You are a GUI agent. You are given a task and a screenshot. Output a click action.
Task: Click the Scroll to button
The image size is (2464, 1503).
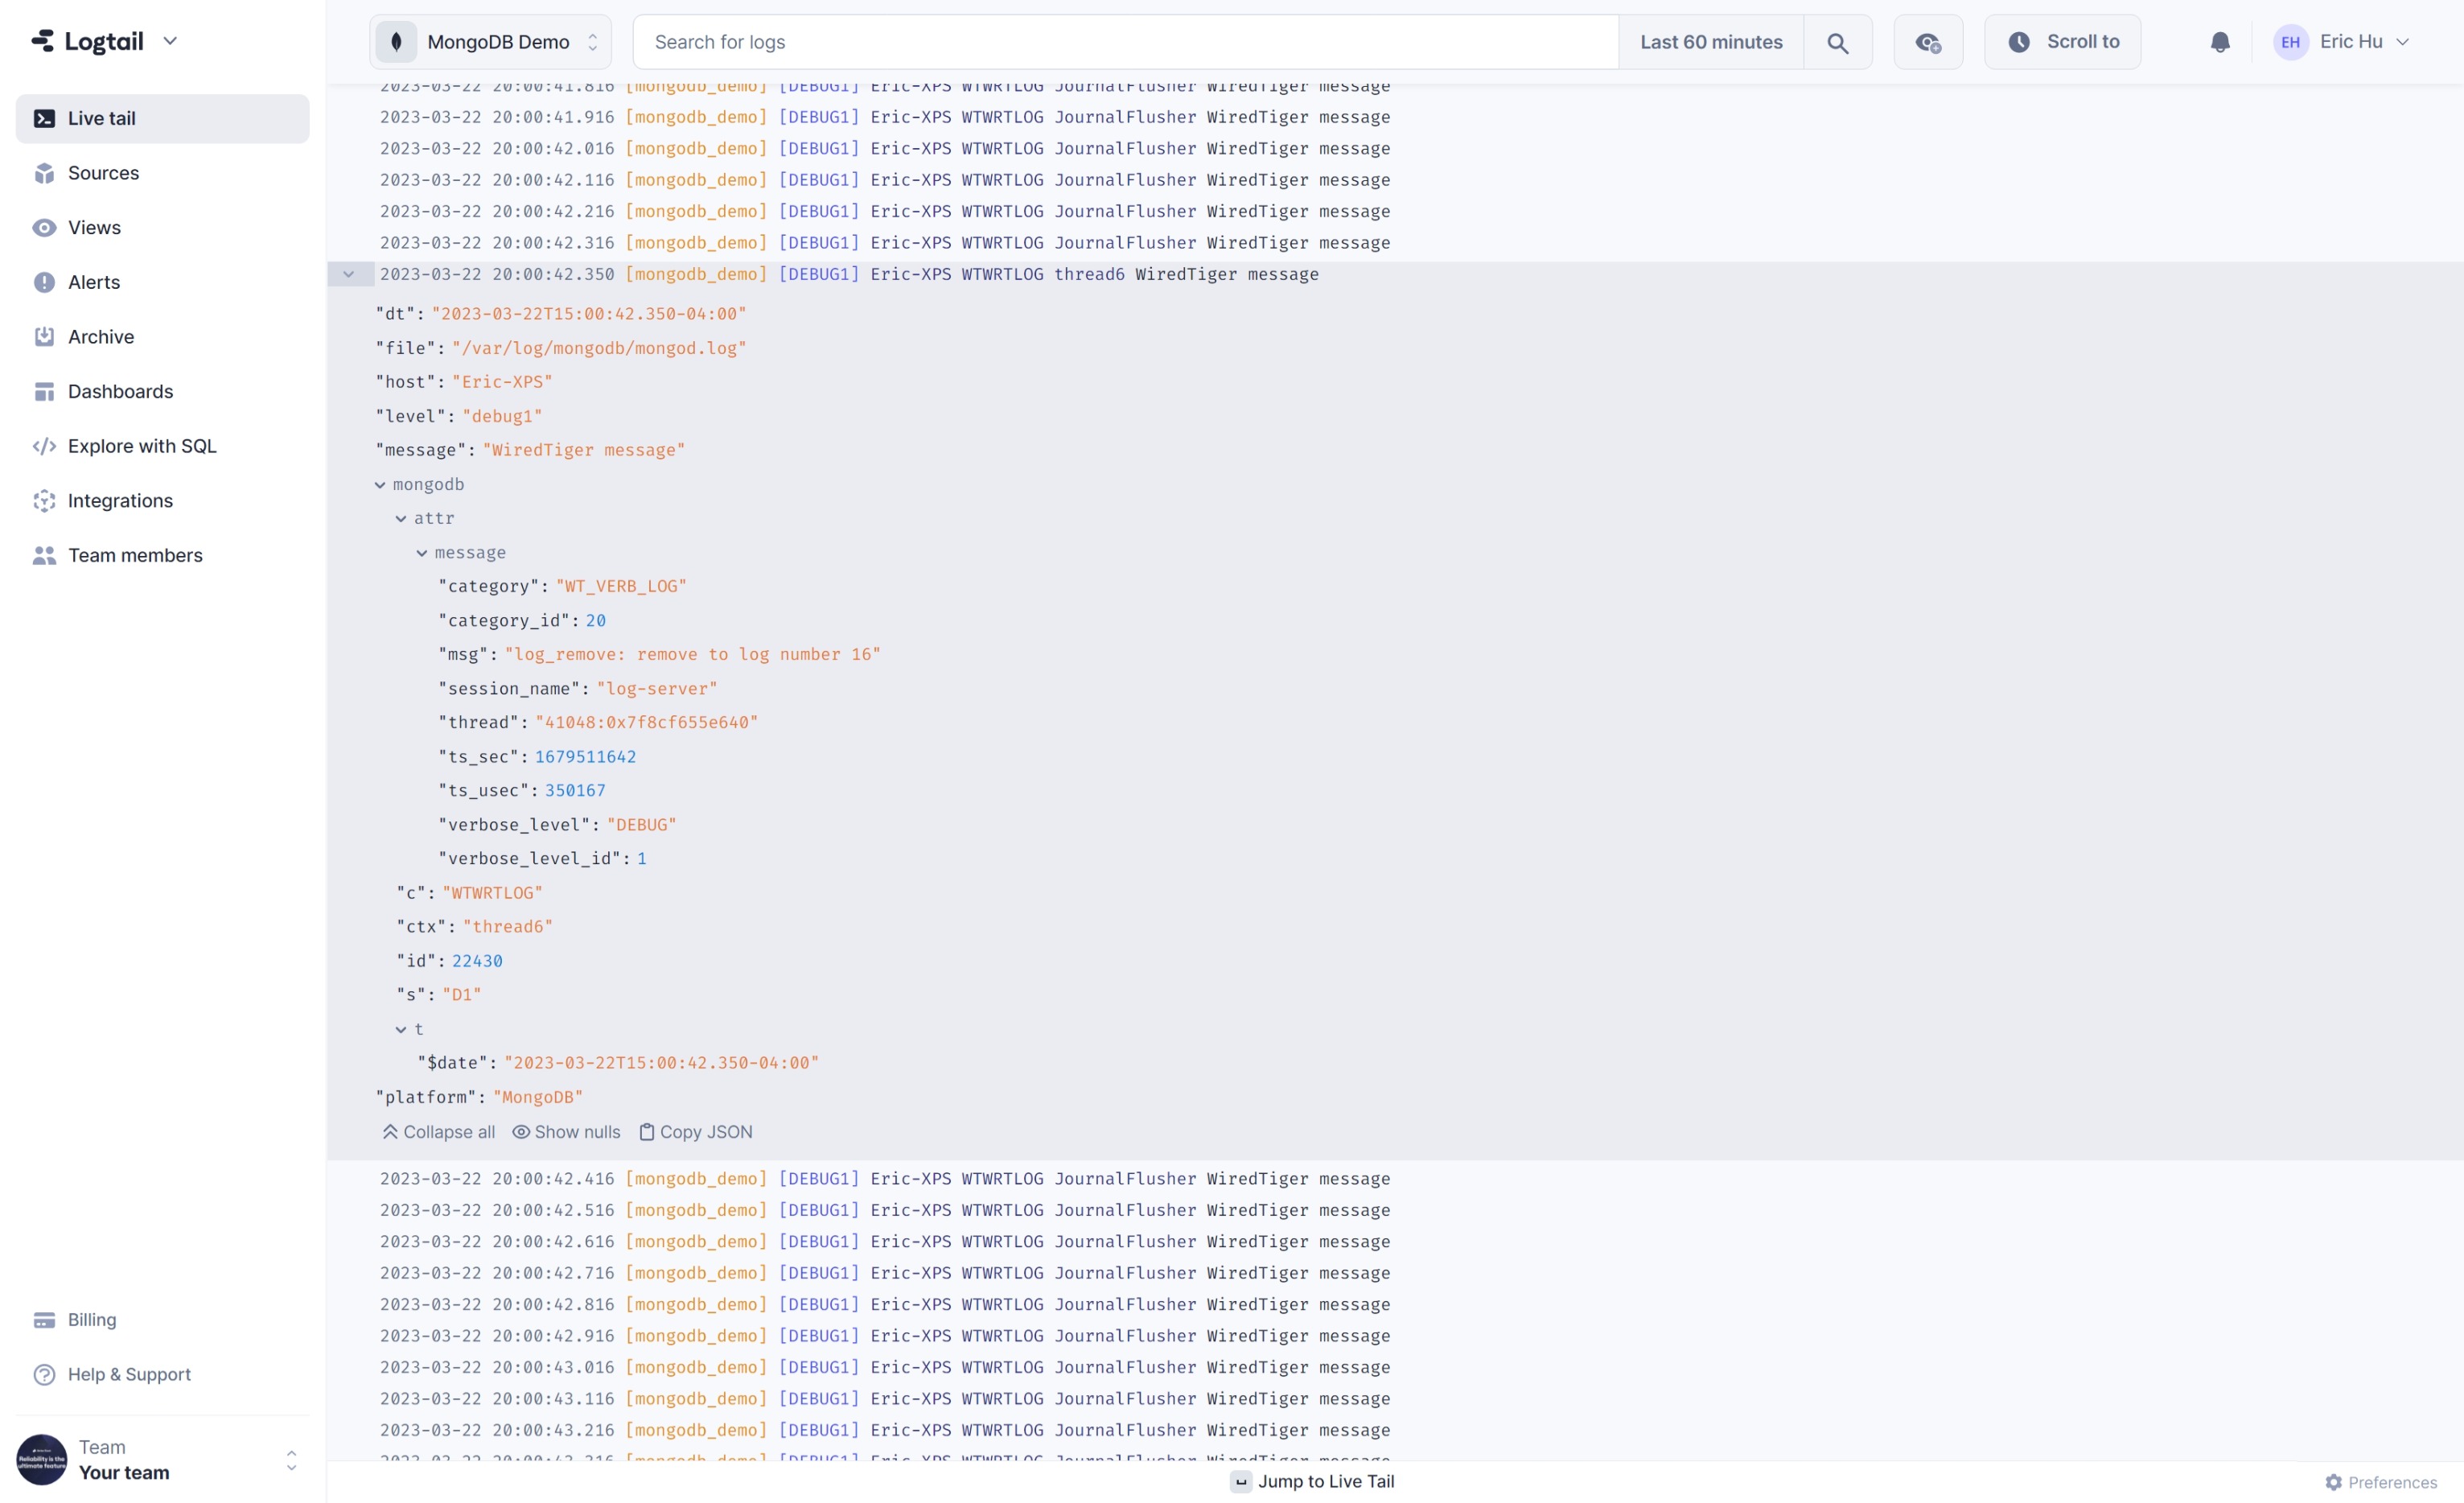coord(2062,42)
